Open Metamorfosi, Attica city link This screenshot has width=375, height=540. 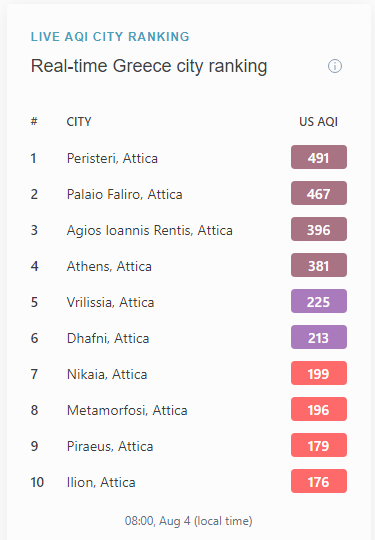[127, 410]
